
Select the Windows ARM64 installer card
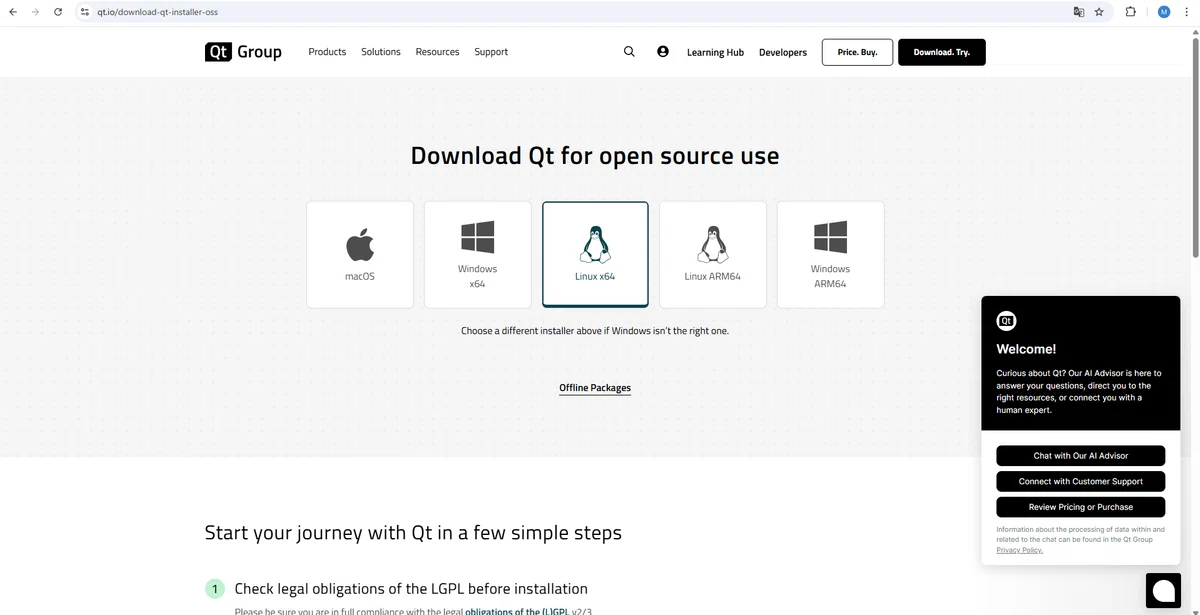[x=830, y=255]
